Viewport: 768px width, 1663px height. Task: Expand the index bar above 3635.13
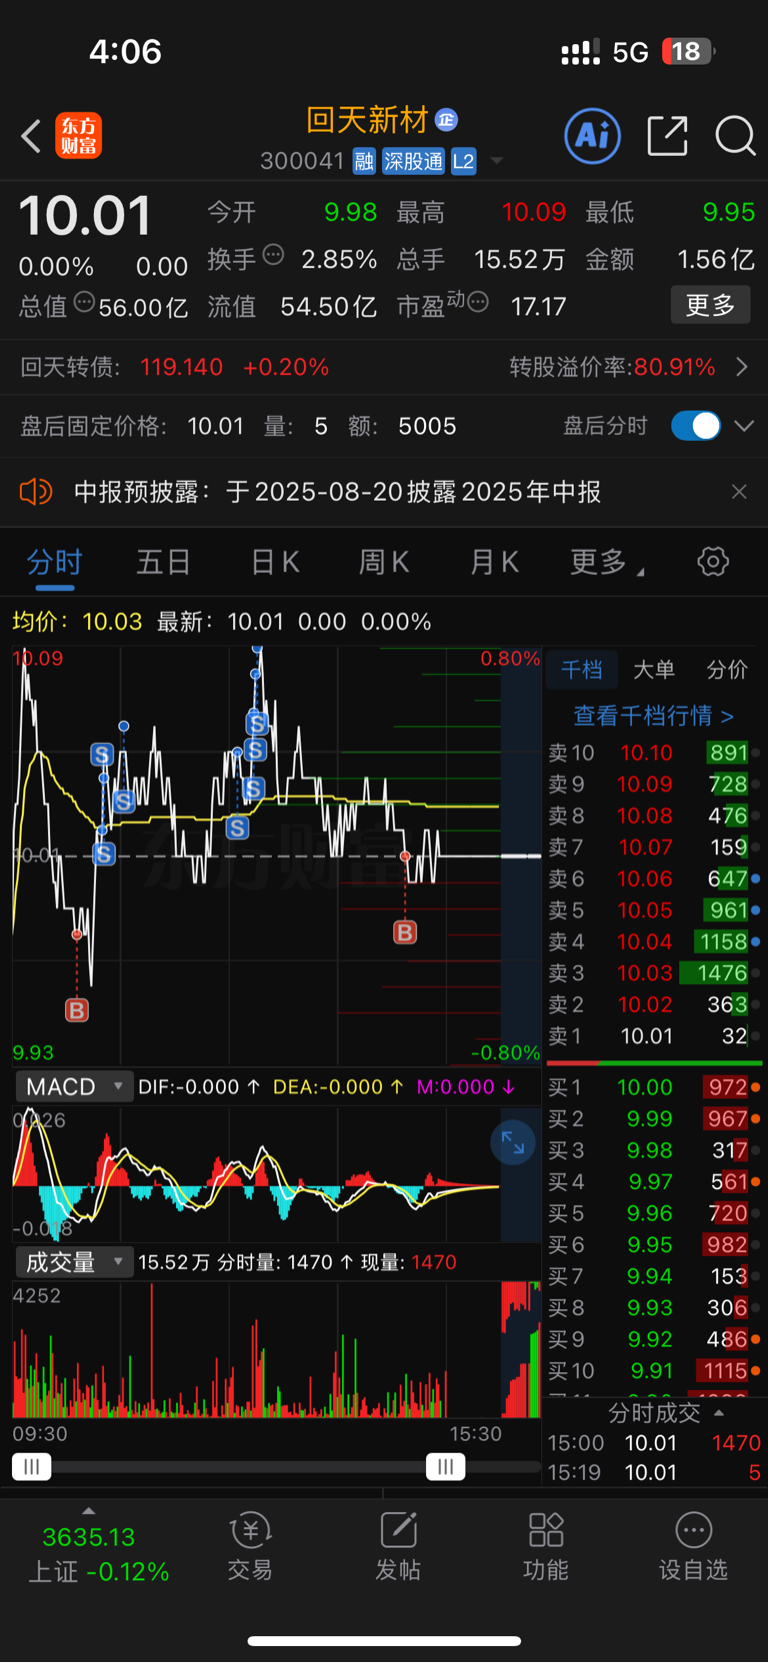(89, 1511)
